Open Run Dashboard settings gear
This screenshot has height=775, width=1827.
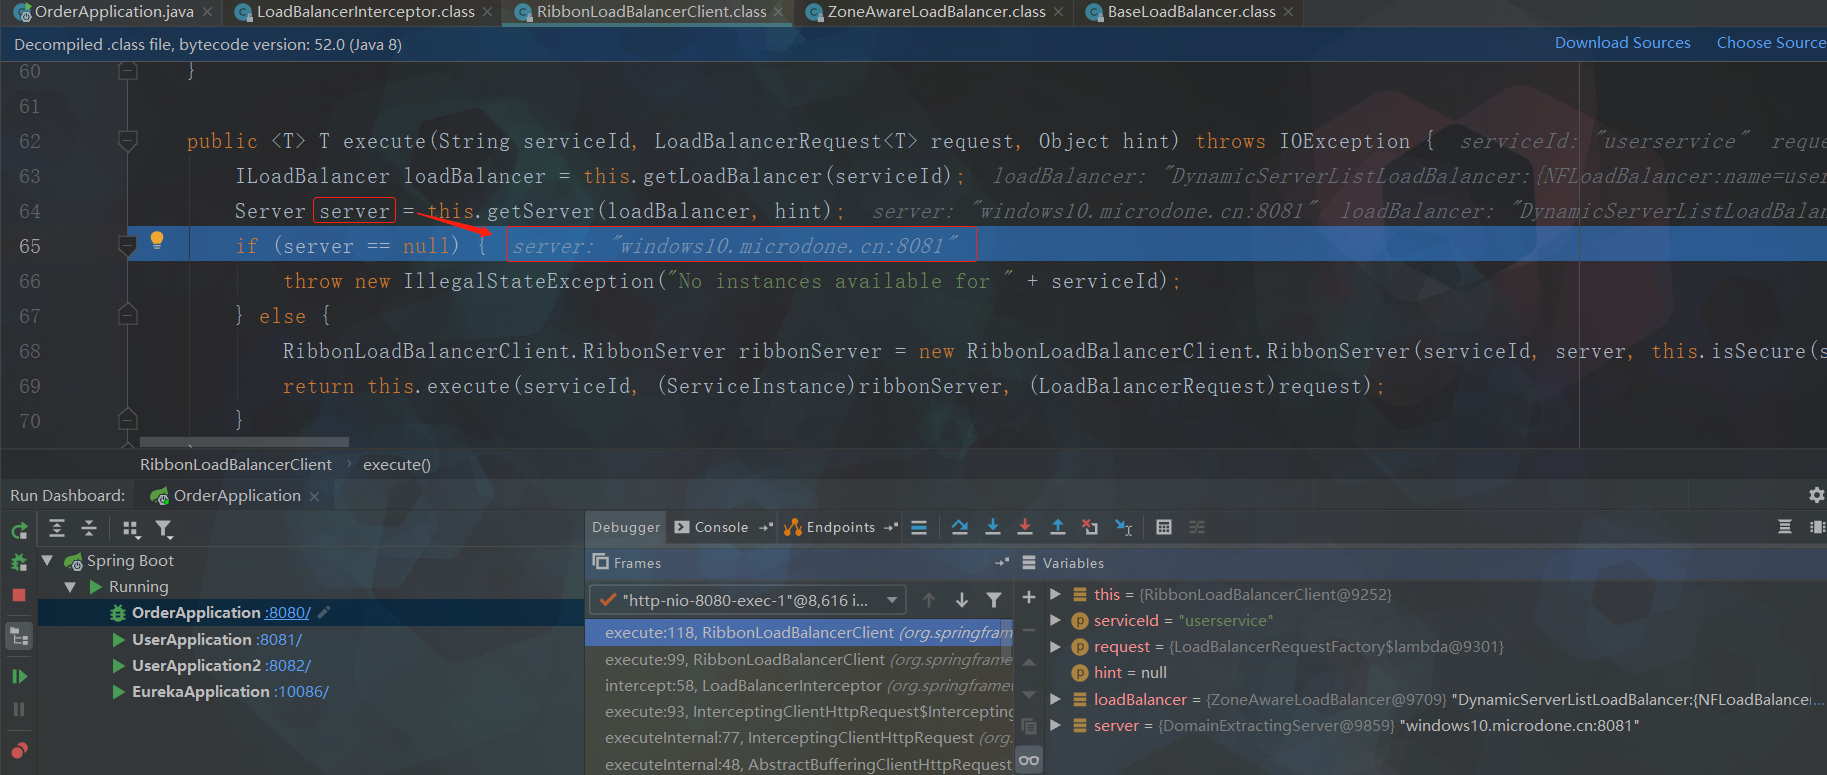(x=1817, y=495)
